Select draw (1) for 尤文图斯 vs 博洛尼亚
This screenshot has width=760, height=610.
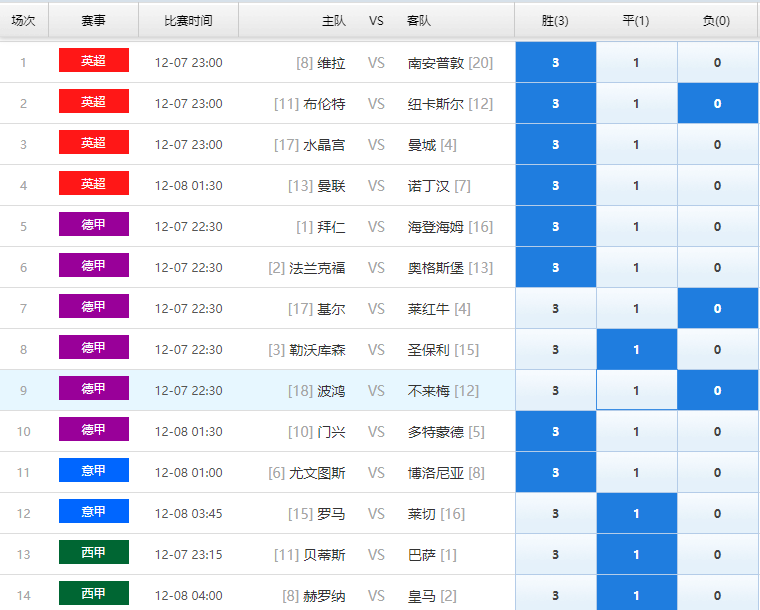pos(636,472)
